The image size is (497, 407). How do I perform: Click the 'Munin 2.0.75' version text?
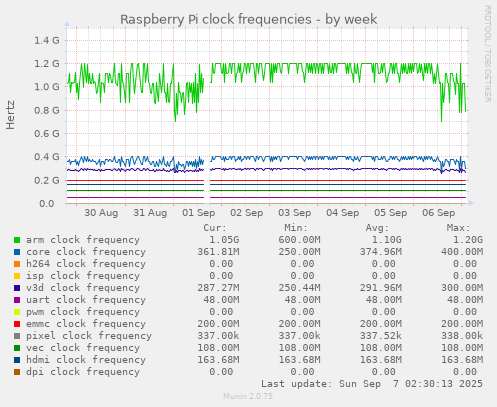pos(248,396)
